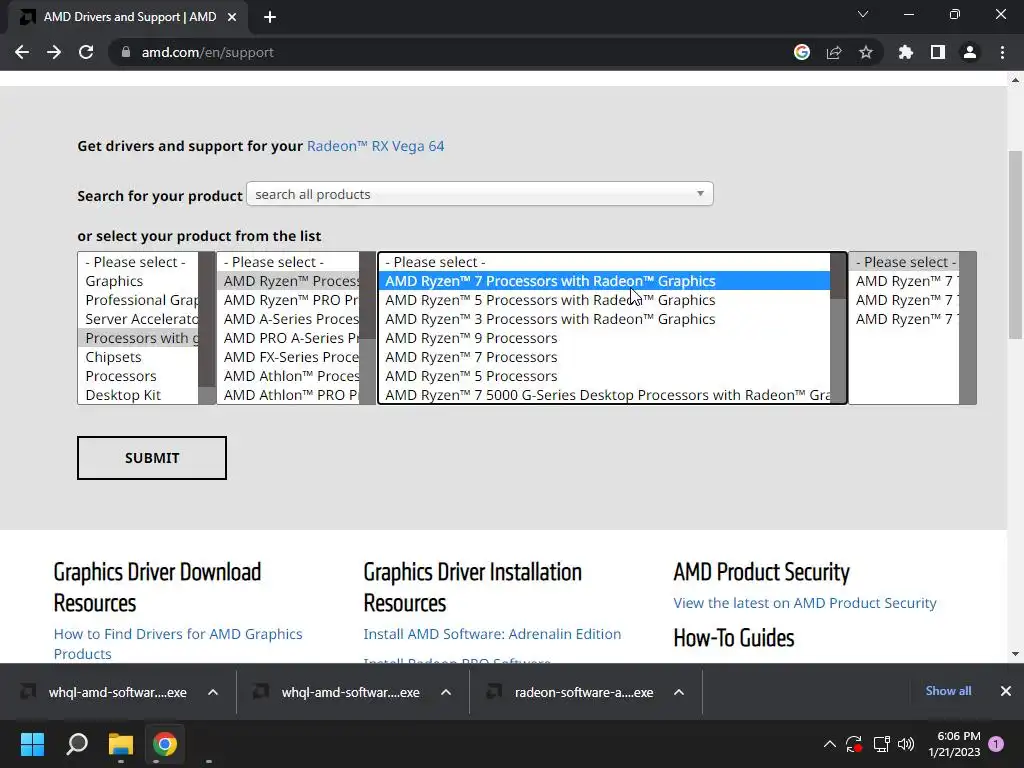1024x768 pixels.
Task: Select AMD PRO A-Series Processors in second list
Action: point(288,338)
